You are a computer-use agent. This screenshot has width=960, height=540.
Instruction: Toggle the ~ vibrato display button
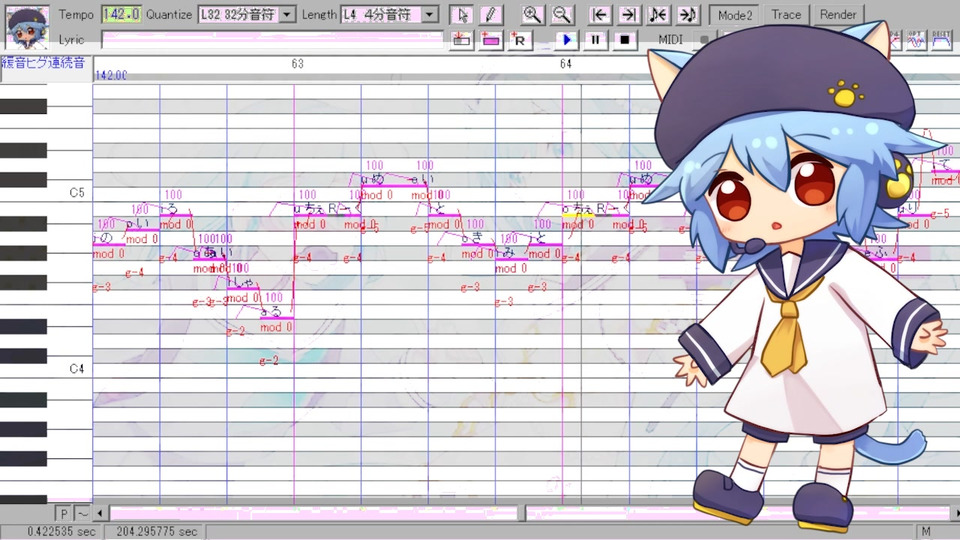tap(82, 514)
